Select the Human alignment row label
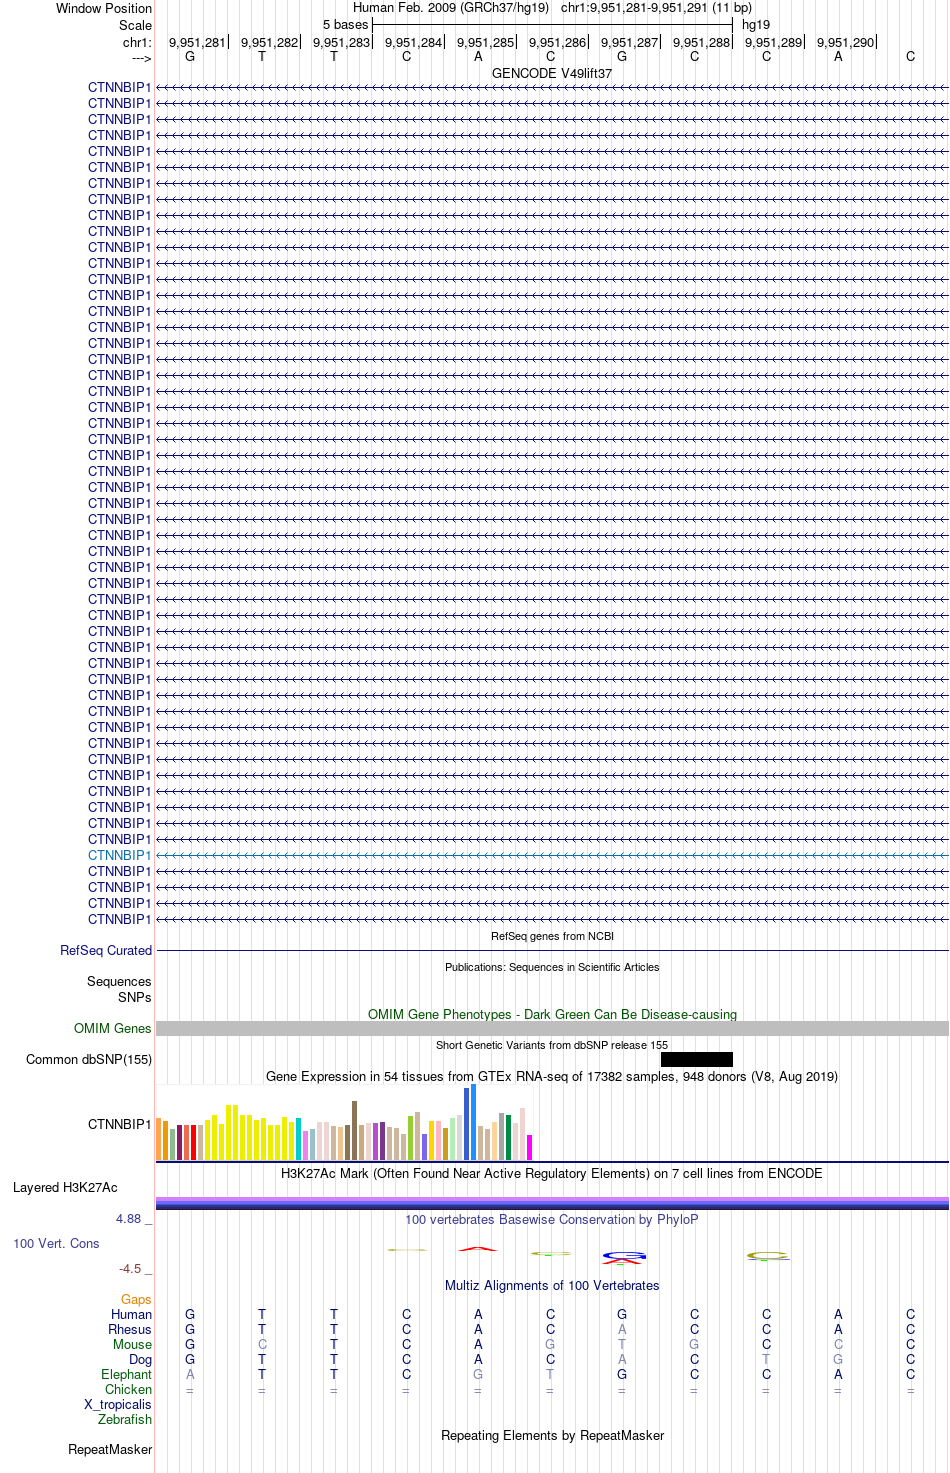 (131, 1315)
